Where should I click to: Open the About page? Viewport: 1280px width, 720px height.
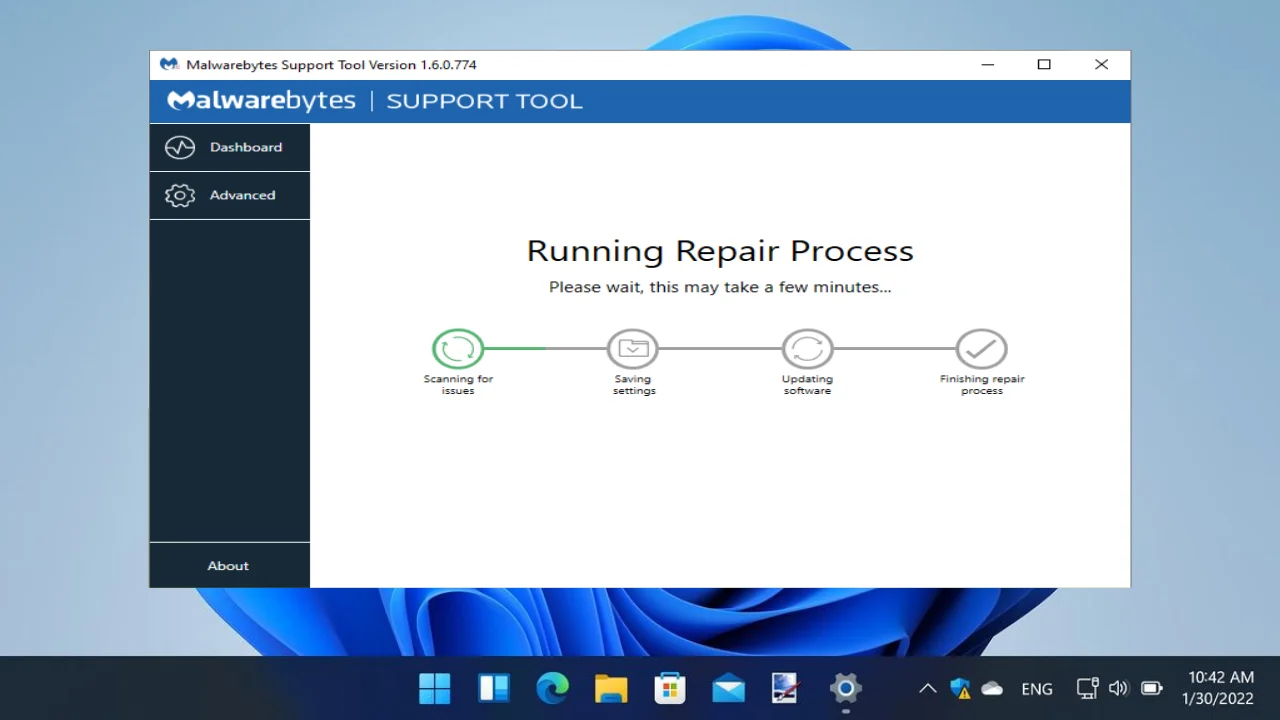pyautogui.click(x=230, y=565)
